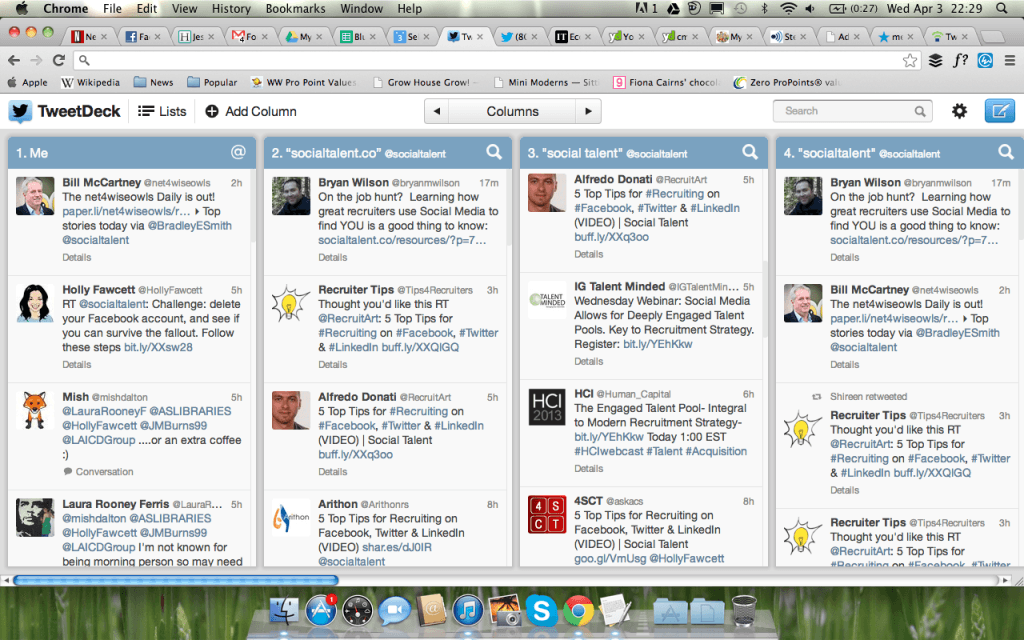This screenshot has height=640, width=1024.
Task: Open Mini Moderns bookmark
Action: 546,82
